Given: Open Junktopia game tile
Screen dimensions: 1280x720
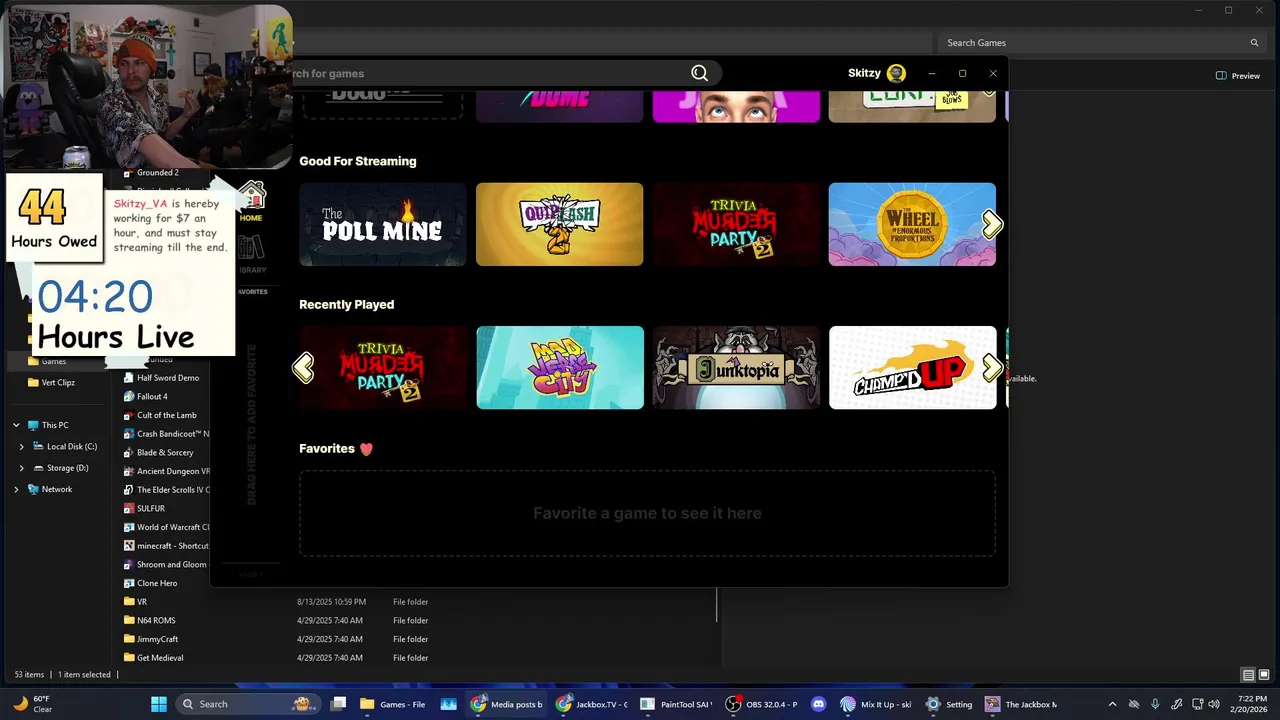Looking at the screenshot, I should (736, 368).
